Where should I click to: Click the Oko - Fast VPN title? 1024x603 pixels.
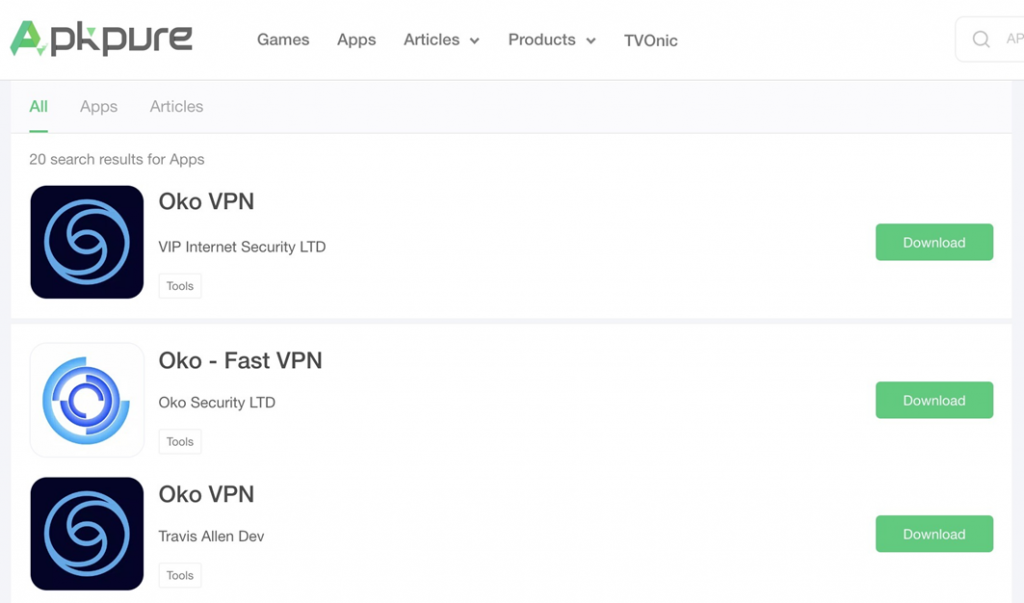240,360
